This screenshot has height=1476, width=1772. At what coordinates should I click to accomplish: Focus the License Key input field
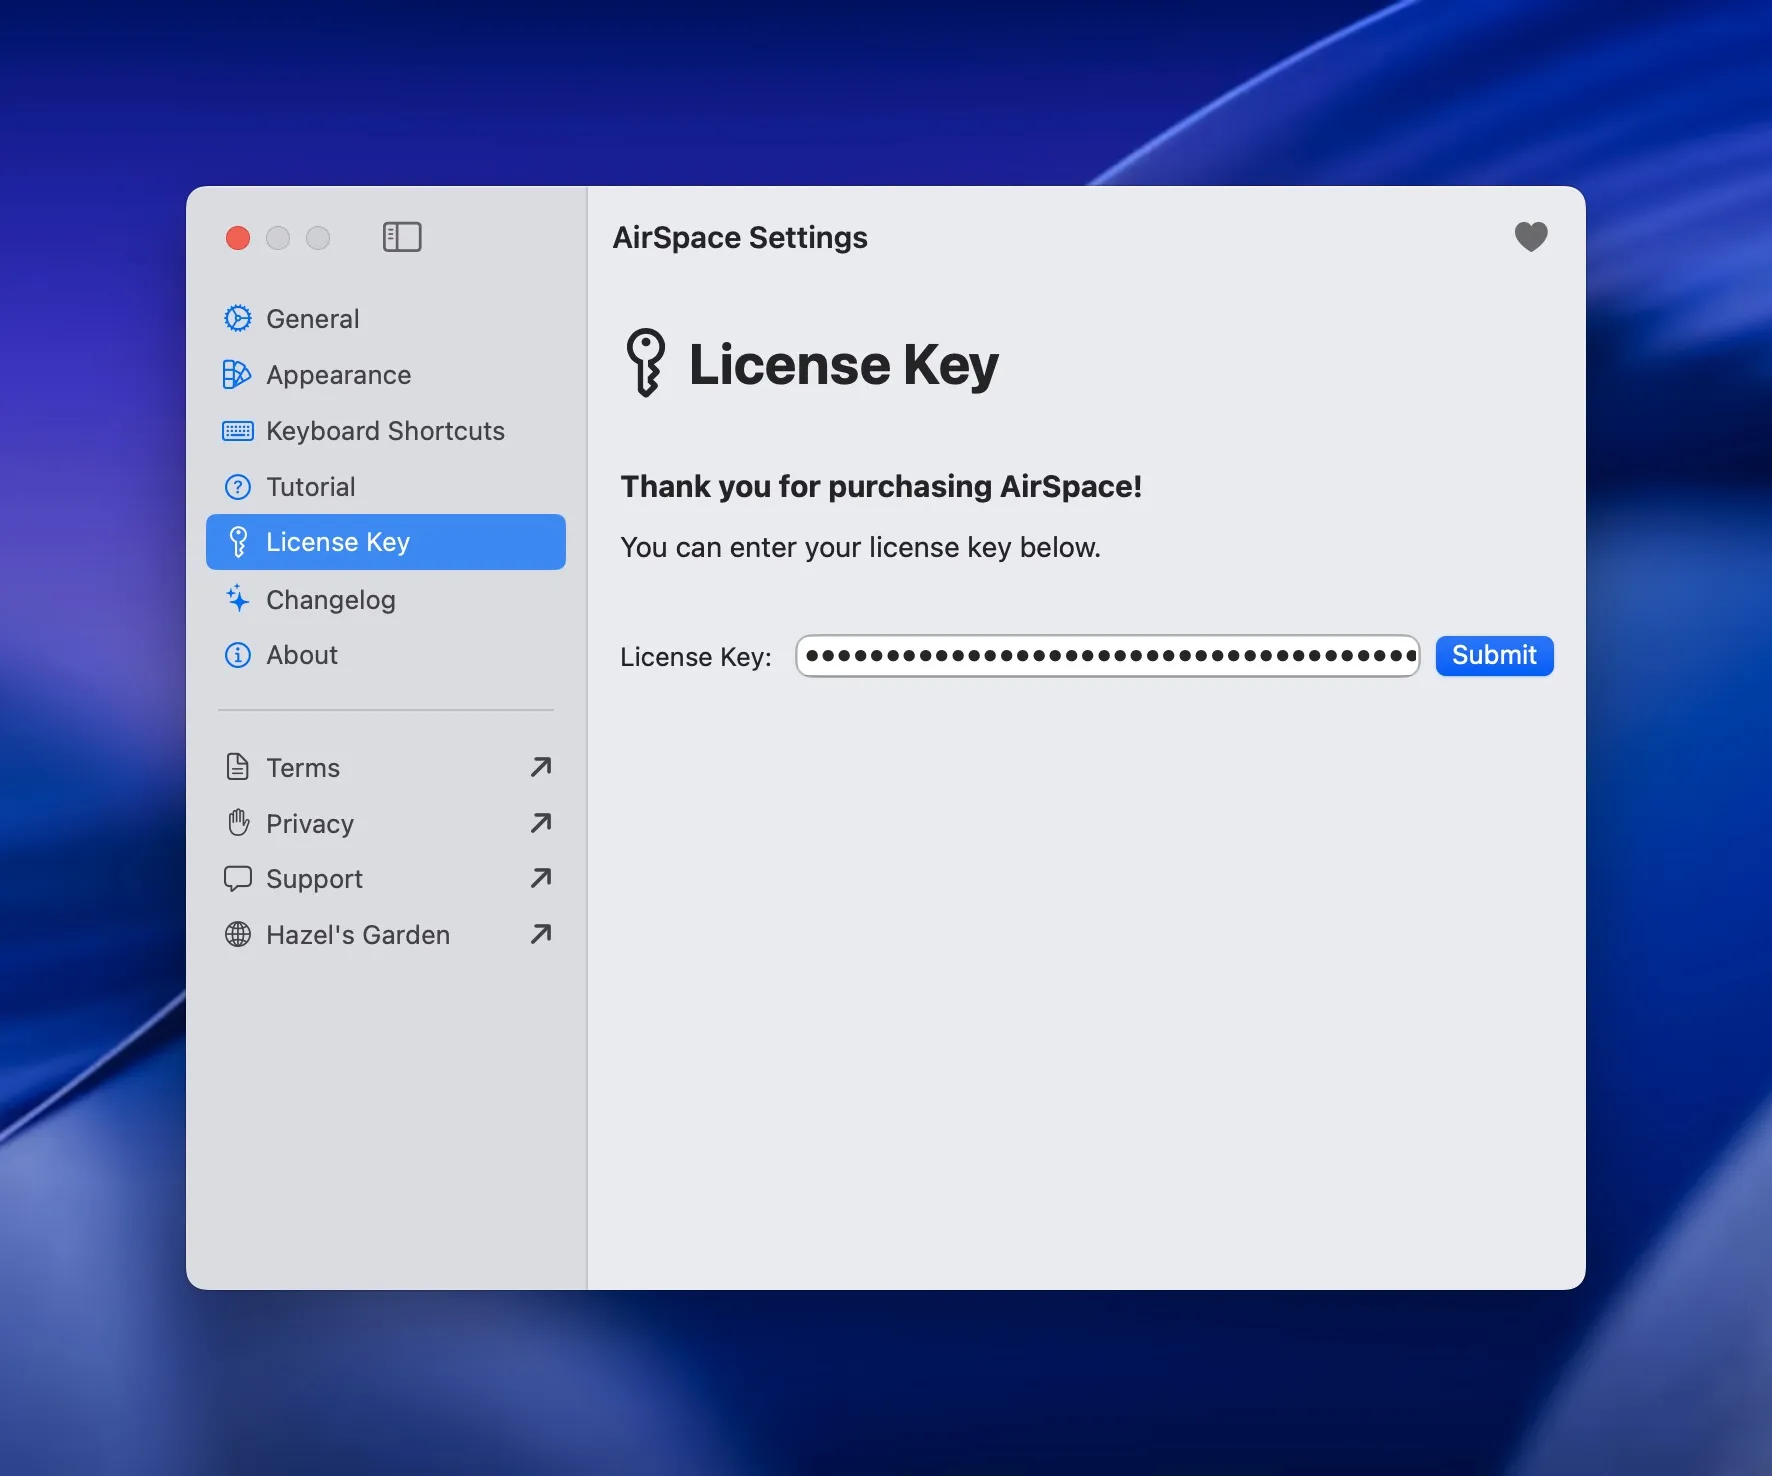1107,656
